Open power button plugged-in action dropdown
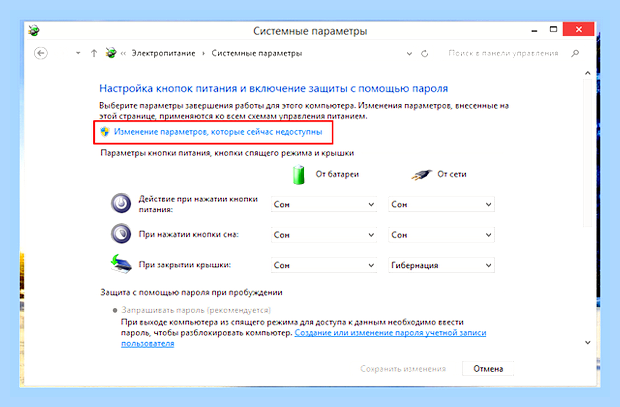The height and width of the screenshot is (407, 620). (441, 204)
